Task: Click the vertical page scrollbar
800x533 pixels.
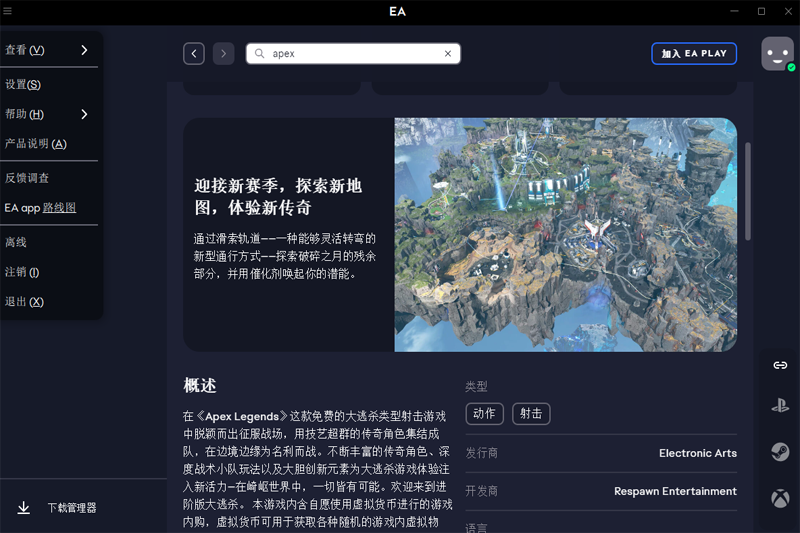Action: [x=748, y=190]
